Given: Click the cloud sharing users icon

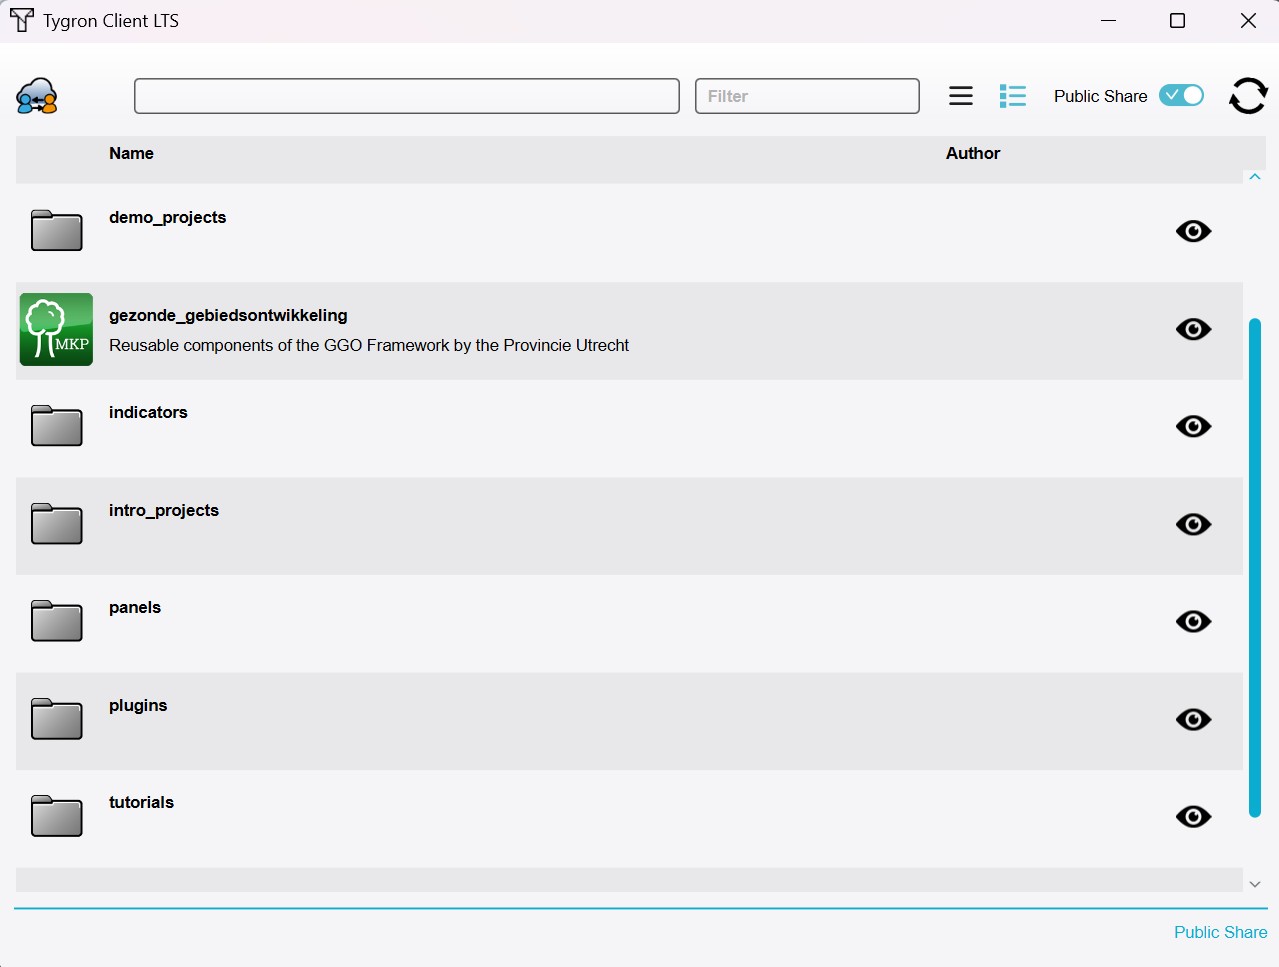Looking at the screenshot, I should tap(37, 96).
